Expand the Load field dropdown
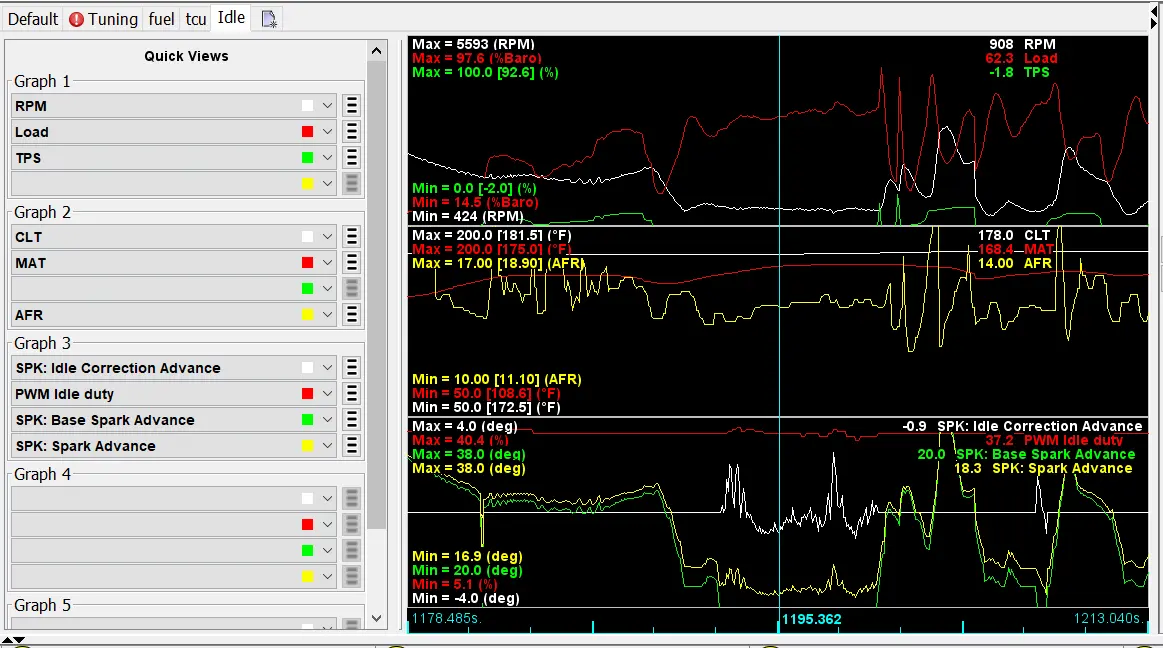The image size is (1163, 648). click(x=327, y=132)
